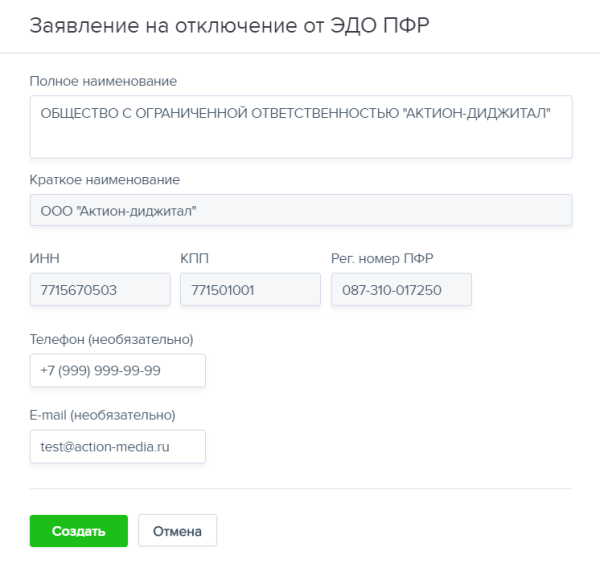This screenshot has width=600, height=568.
Task: Click the Рег. номер ПФР label
Action: [x=382, y=259]
